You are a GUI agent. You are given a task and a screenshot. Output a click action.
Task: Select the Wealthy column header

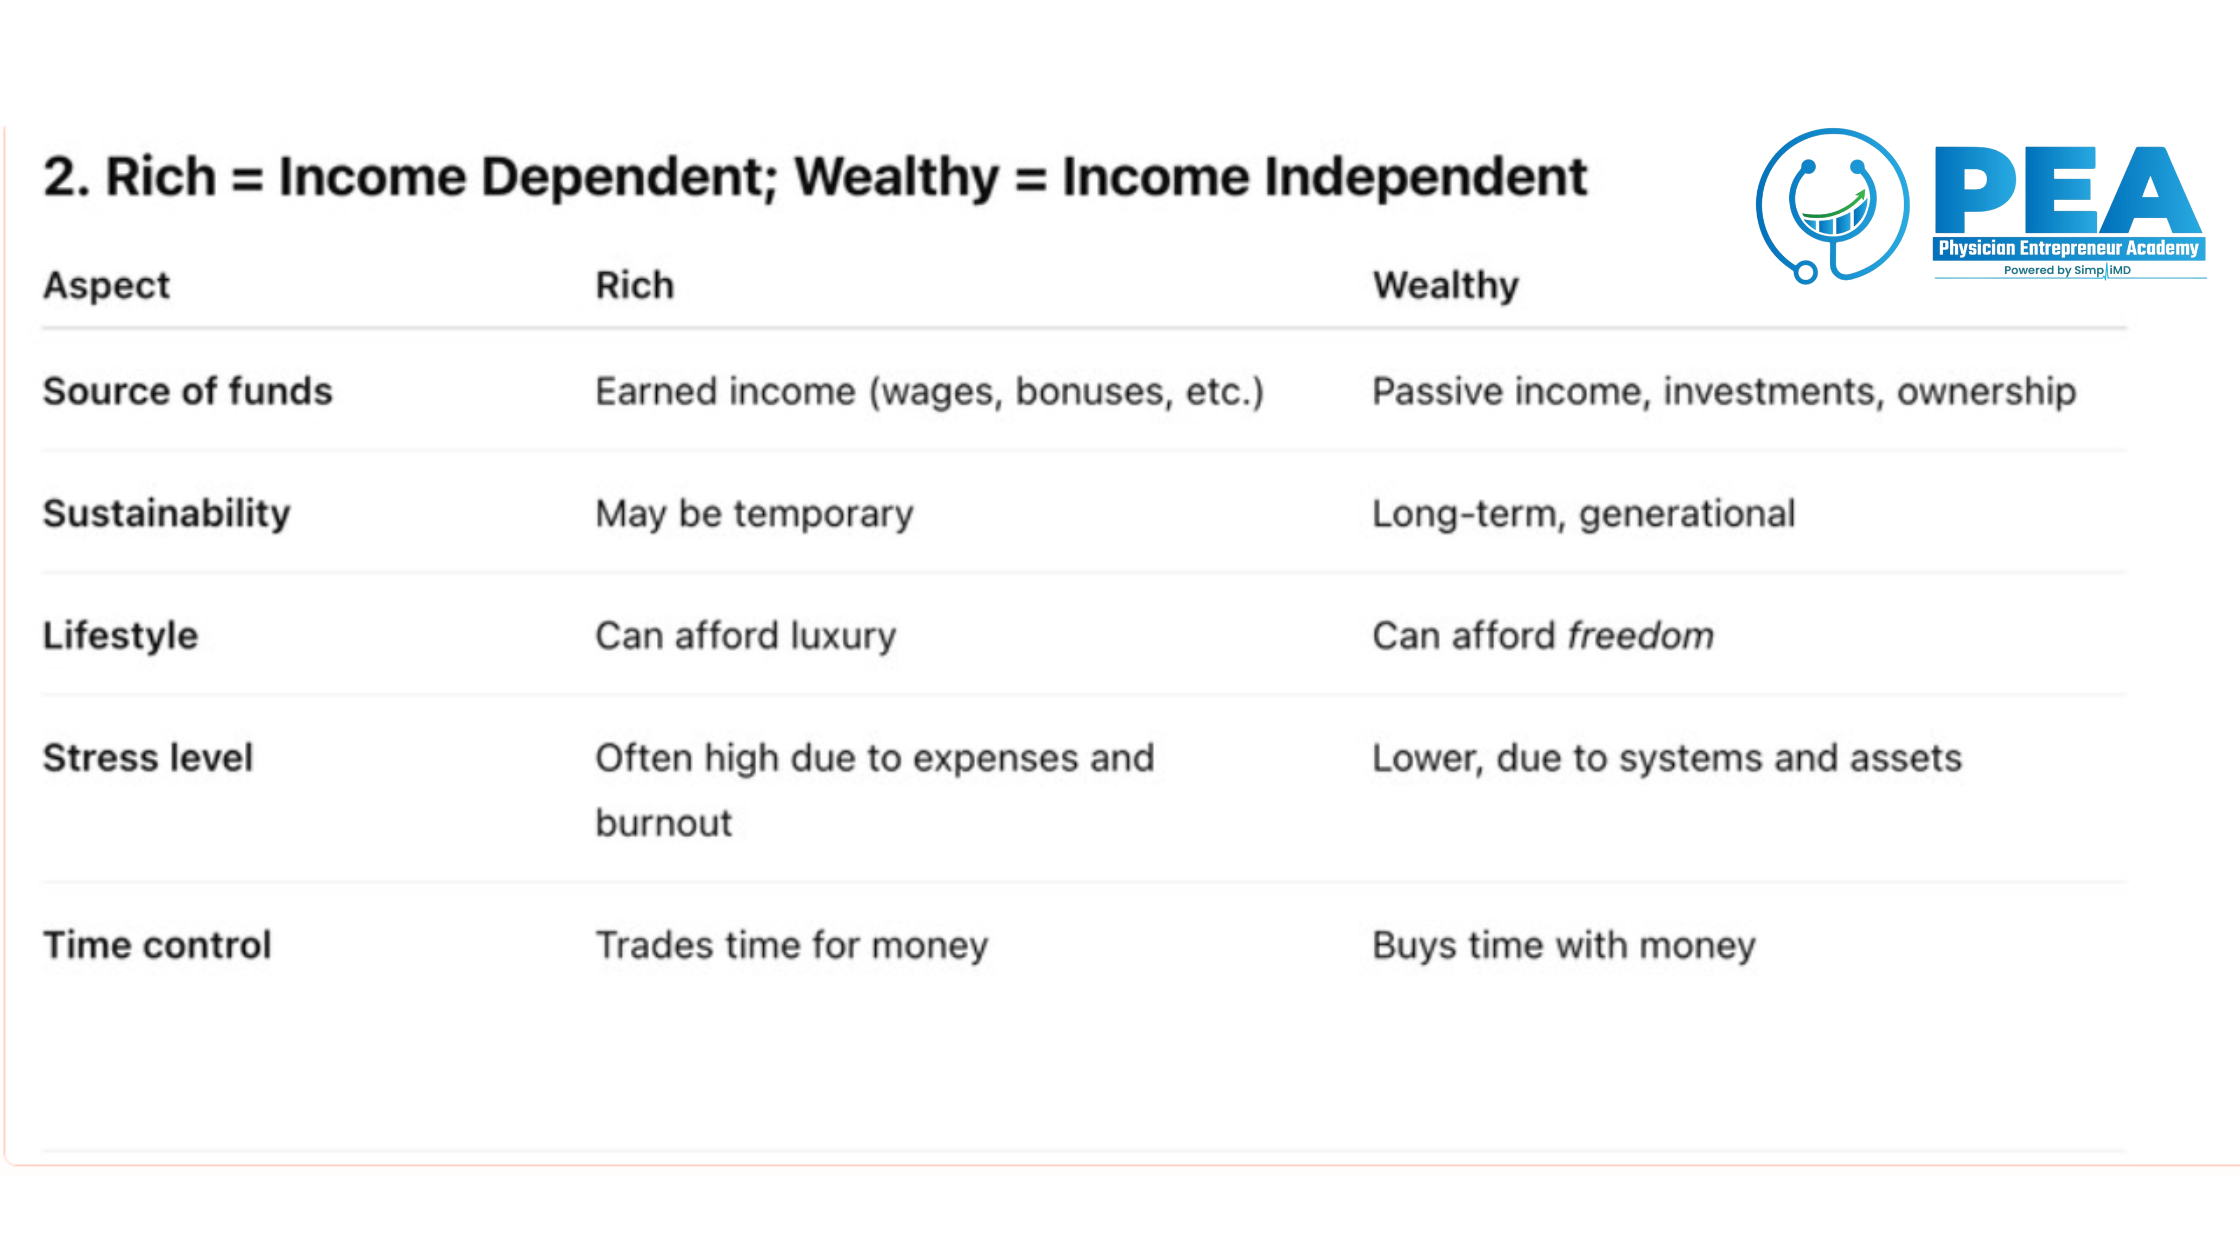pos(1445,286)
